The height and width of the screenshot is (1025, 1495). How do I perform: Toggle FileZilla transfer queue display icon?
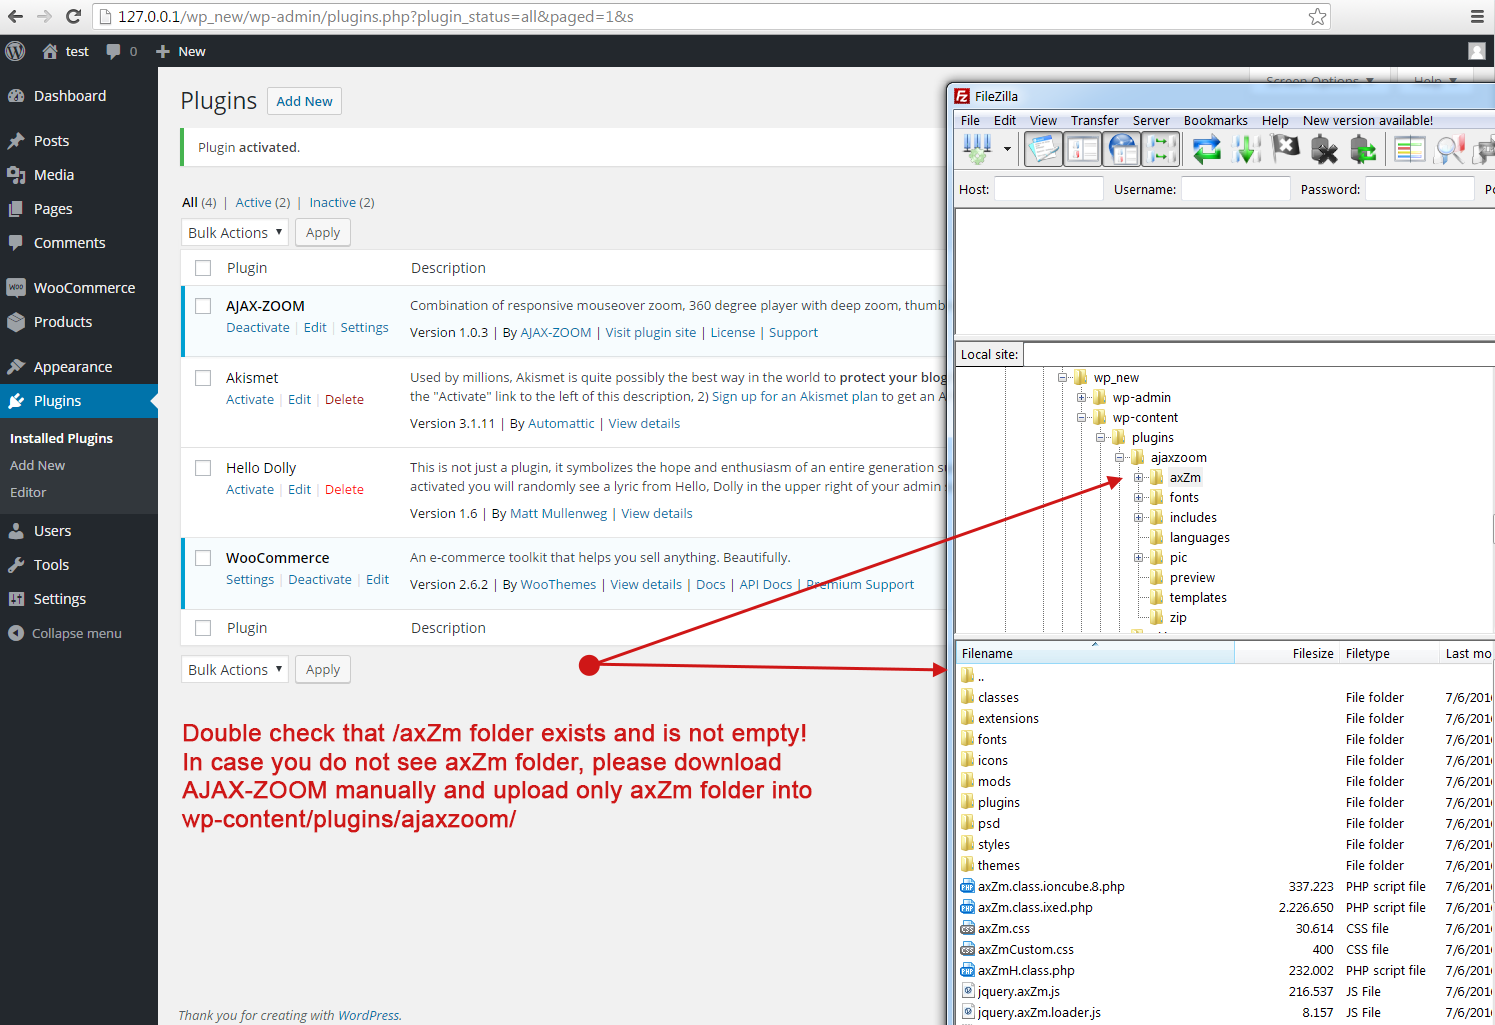pyautogui.click(x=1162, y=149)
